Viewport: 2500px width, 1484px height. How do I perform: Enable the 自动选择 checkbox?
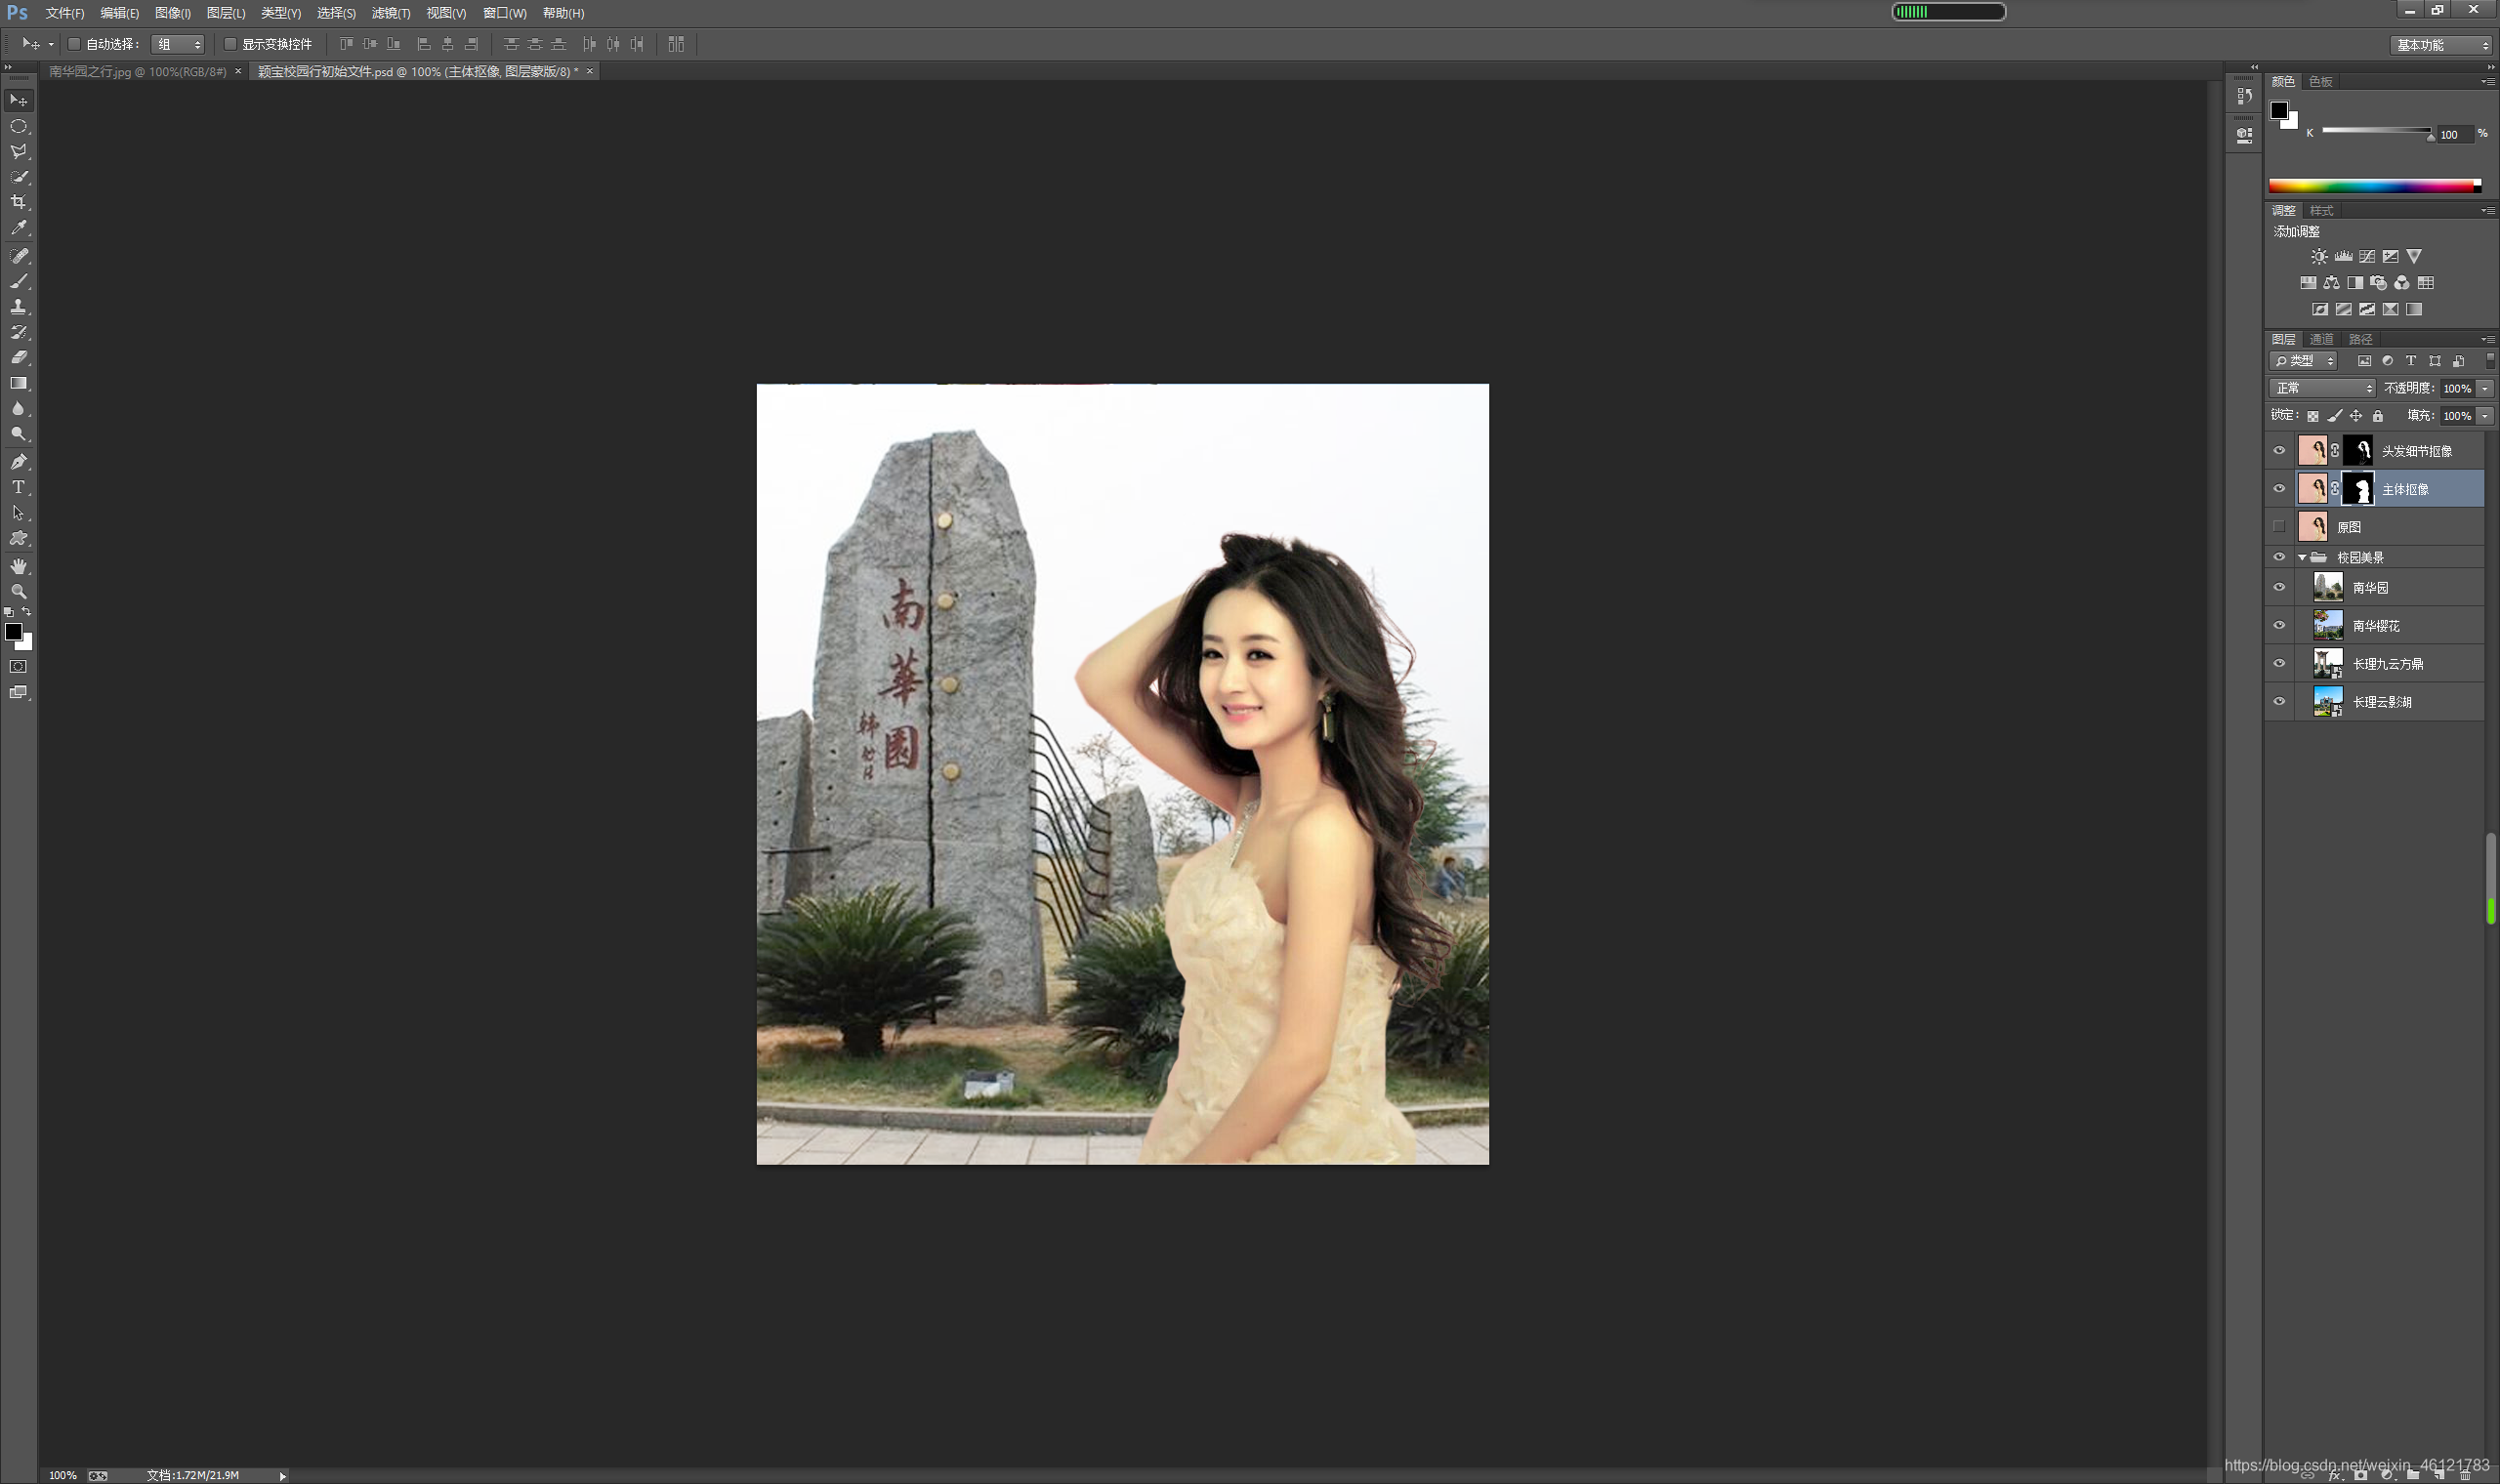coord(74,44)
